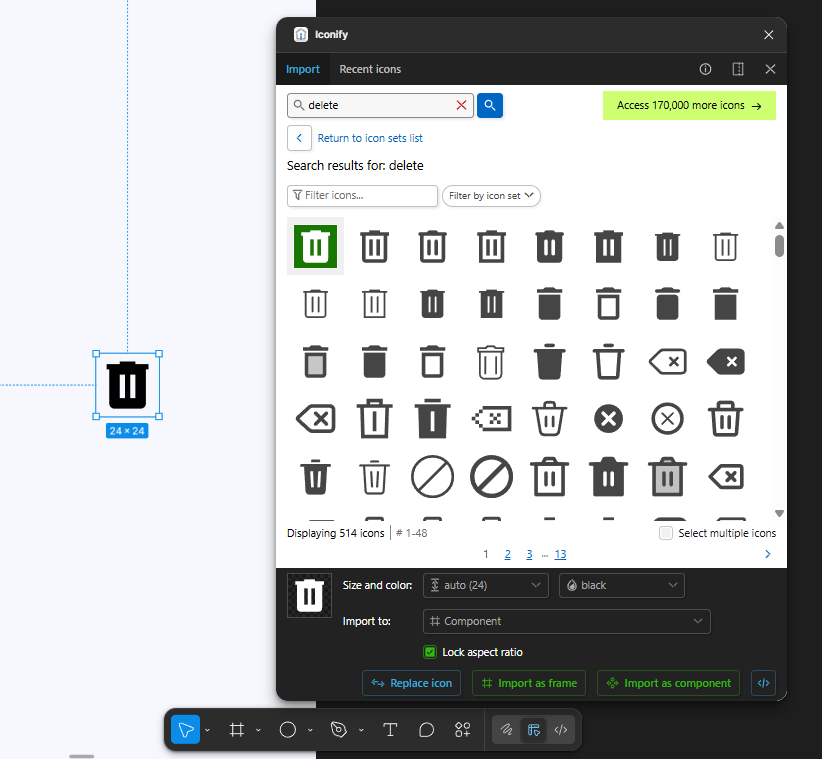Select the filled circle X icon
822x759 pixels.
[x=608, y=419]
